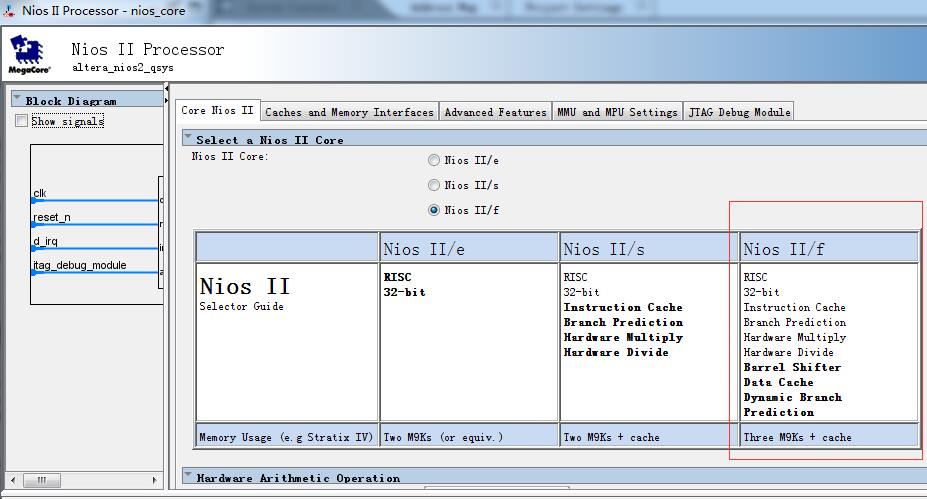The width and height of the screenshot is (927, 499).
Task: Collapse the Hardware Arithmetic Operation section
Action: pyautogui.click(x=188, y=475)
